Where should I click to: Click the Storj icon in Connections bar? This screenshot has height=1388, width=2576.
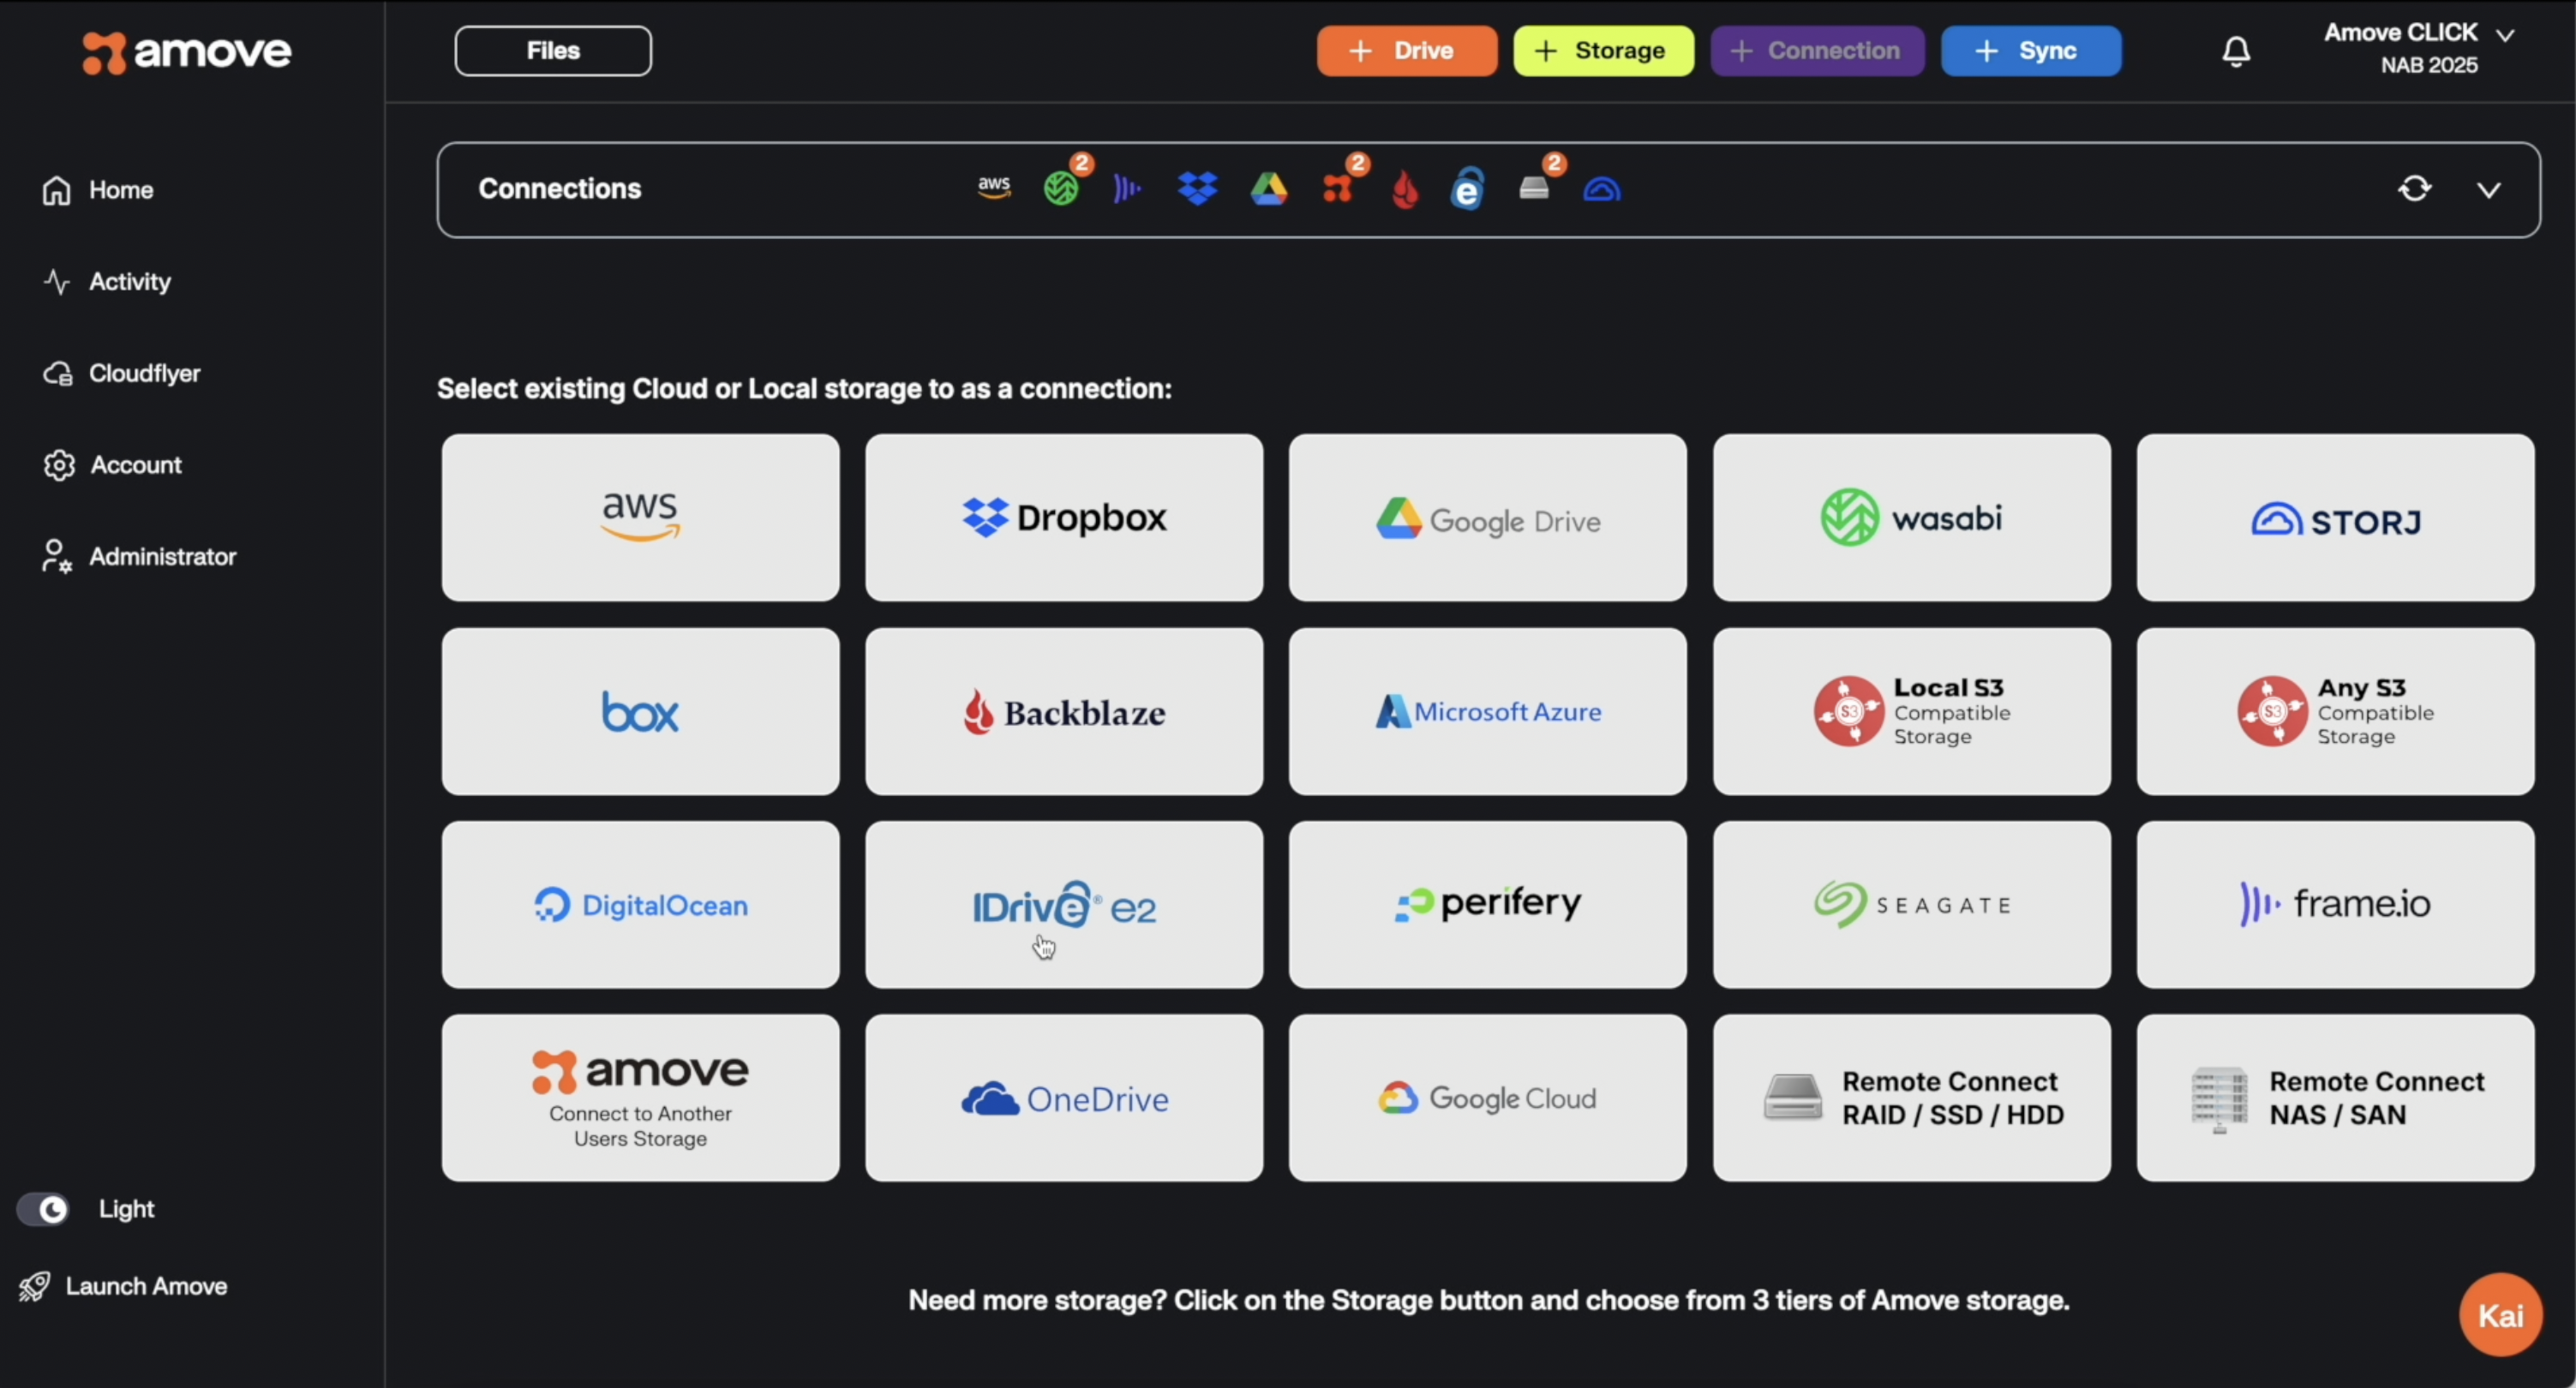pos(1602,189)
